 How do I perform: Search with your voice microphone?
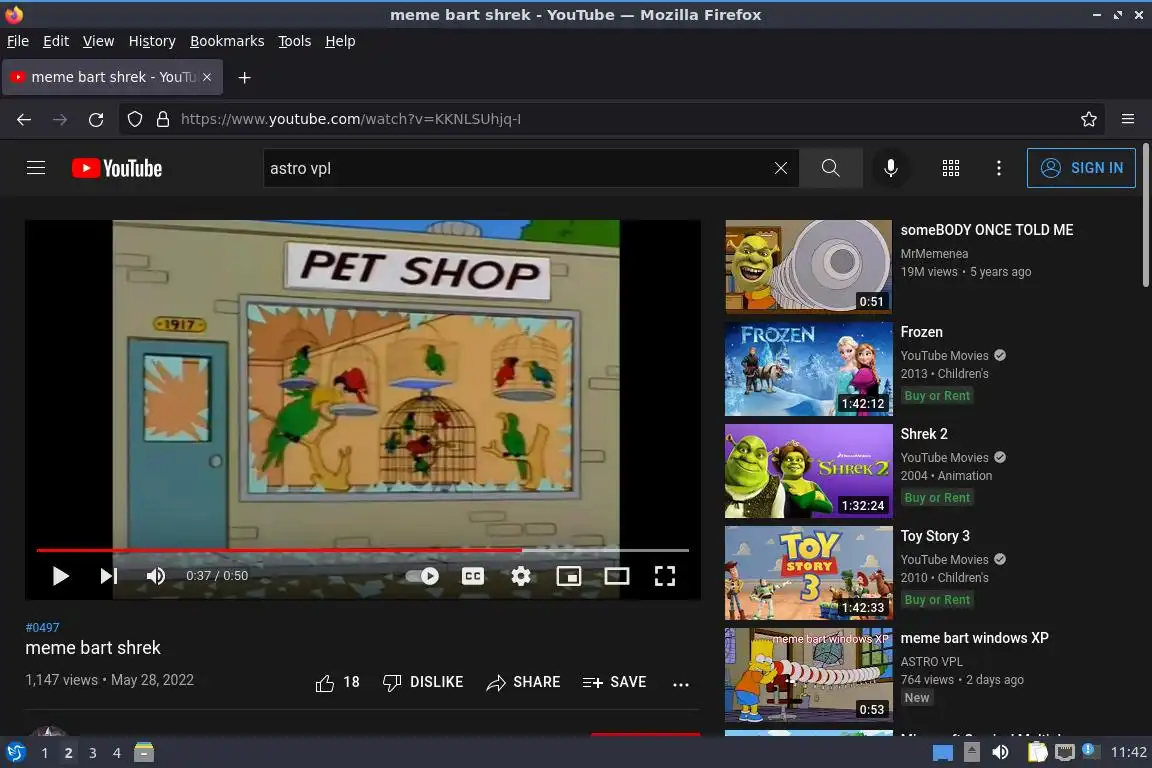tap(890, 168)
